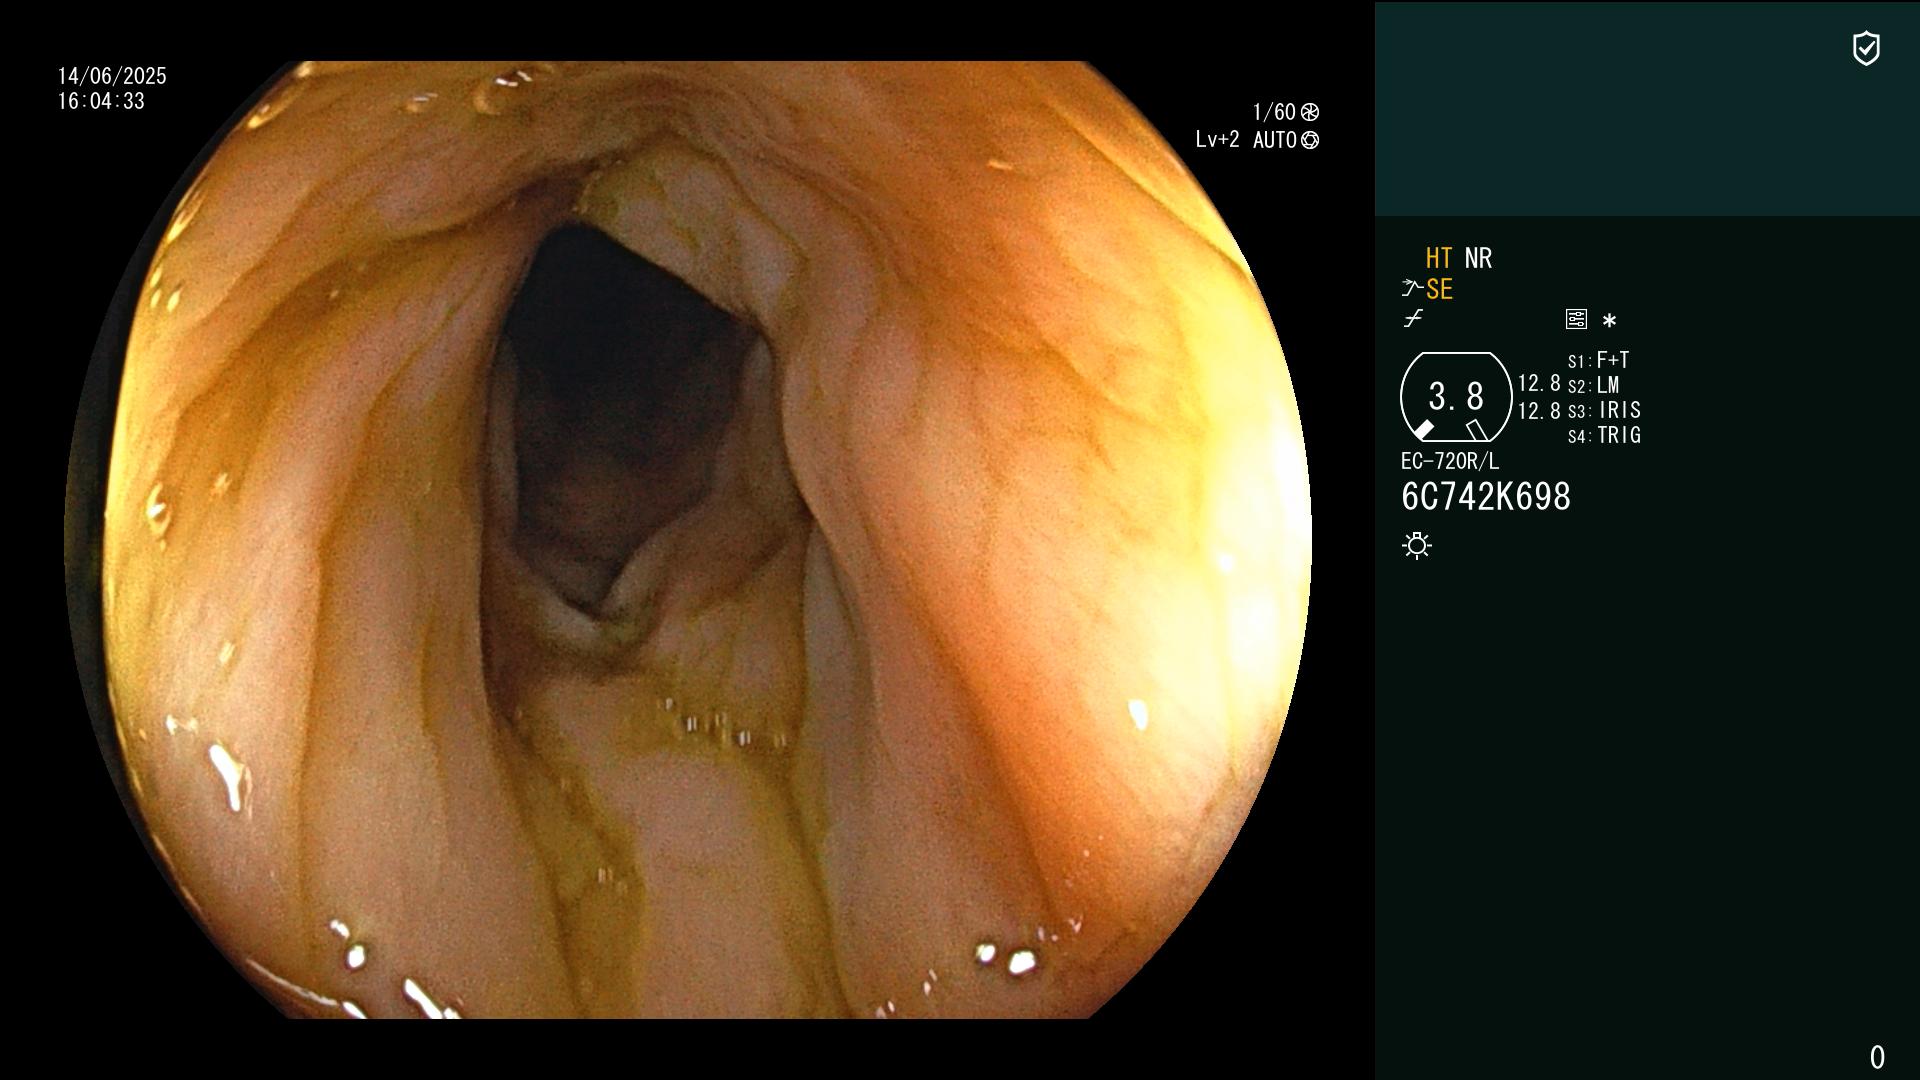
Task: Click the AUTO iris mode label
Action: click(x=1275, y=140)
